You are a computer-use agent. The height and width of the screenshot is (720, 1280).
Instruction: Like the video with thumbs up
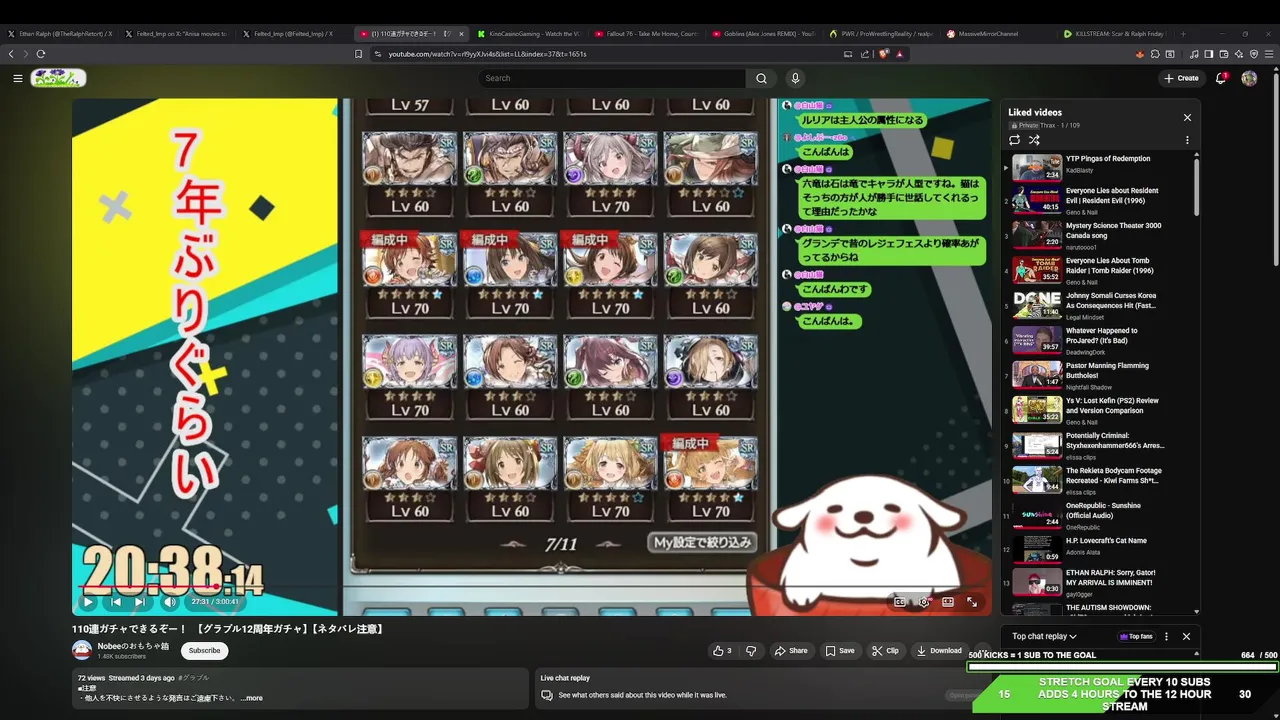pyautogui.click(x=722, y=650)
